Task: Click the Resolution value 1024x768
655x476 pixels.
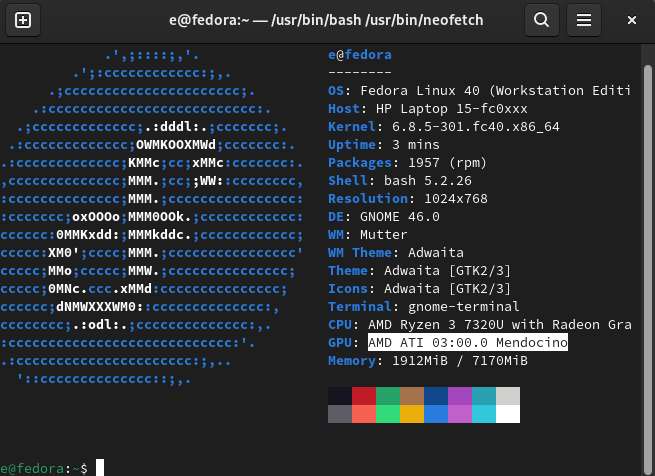Action: click(456, 199)
